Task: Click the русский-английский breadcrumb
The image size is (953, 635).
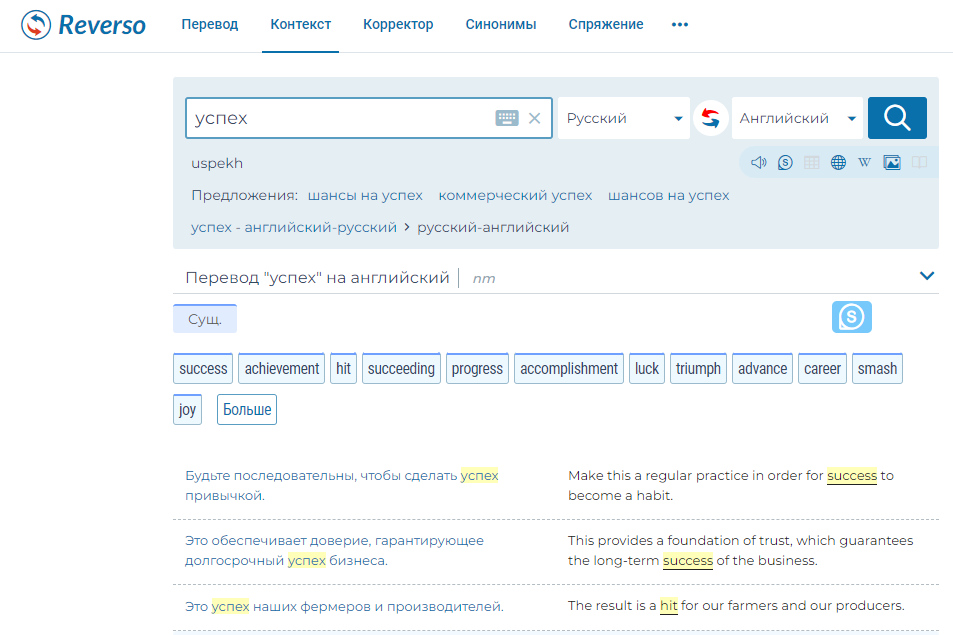Action: 493,227
